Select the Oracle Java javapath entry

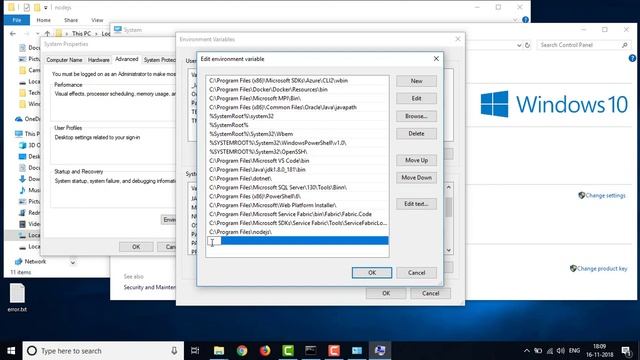click(x=298, y=107)
